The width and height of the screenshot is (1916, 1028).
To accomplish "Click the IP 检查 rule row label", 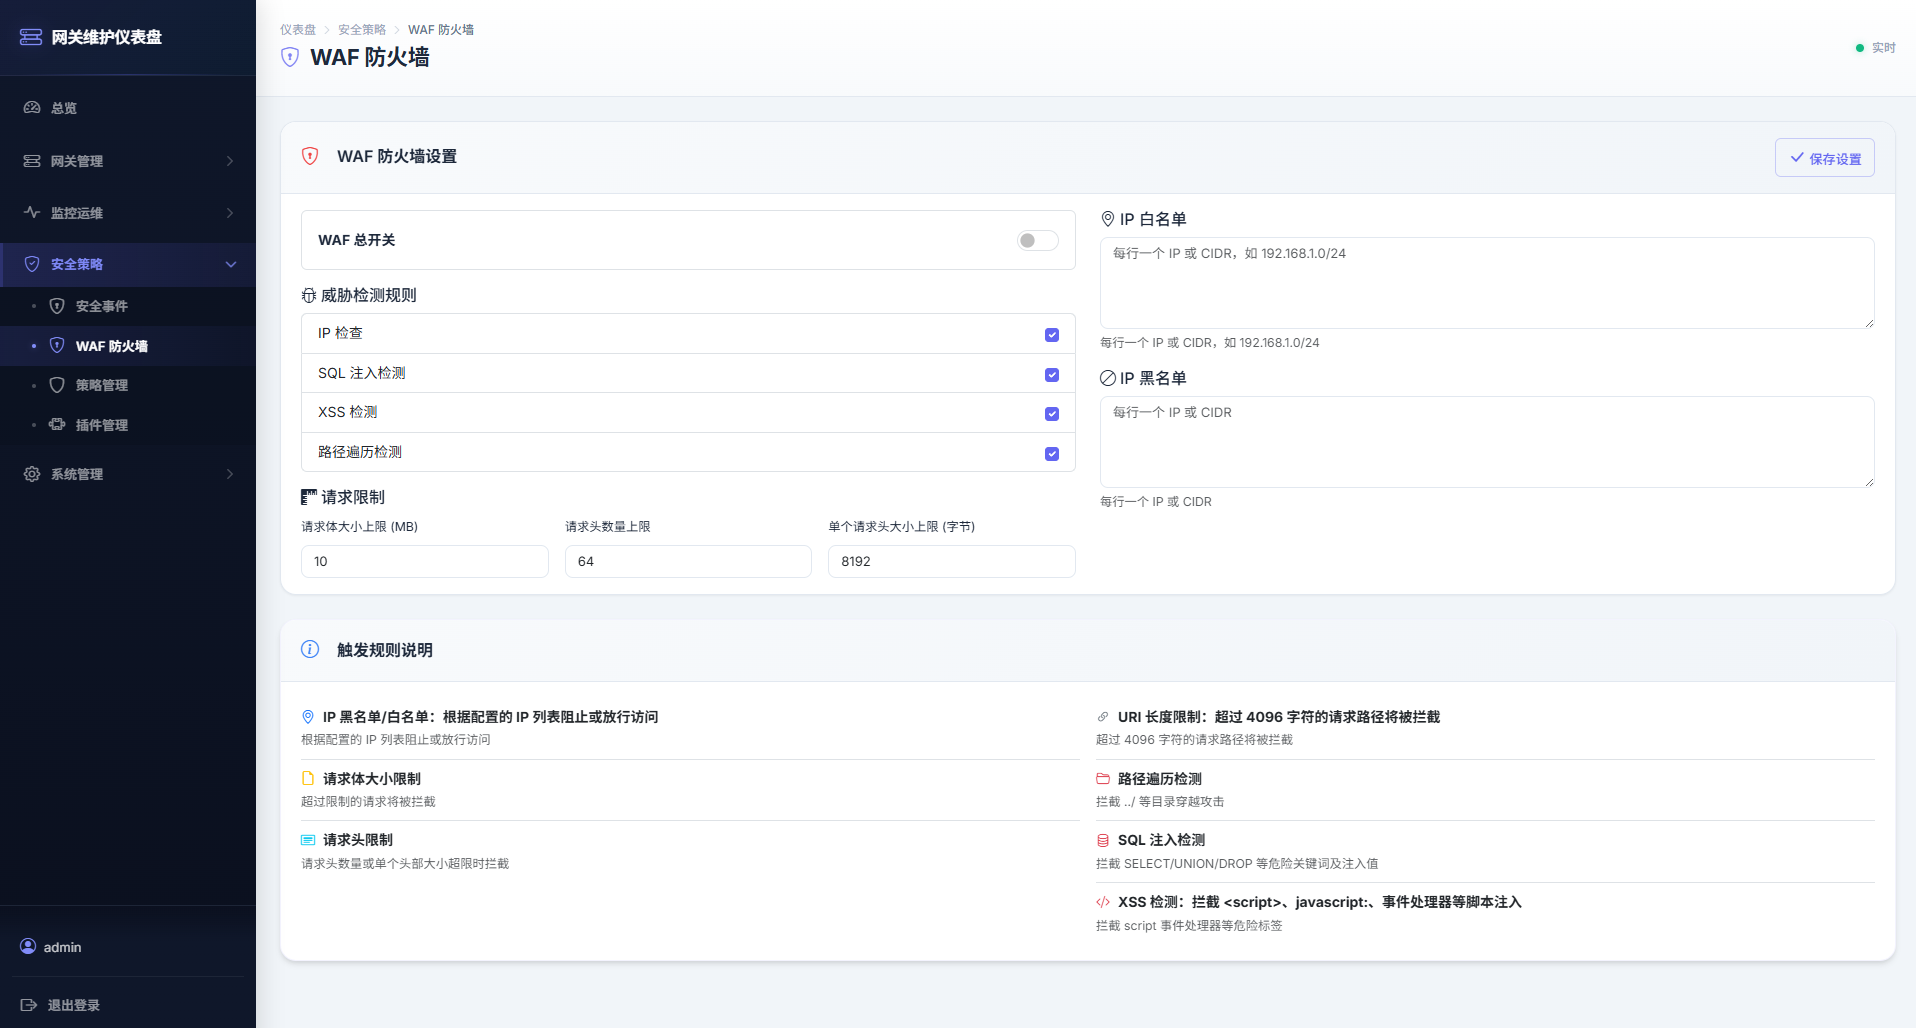I will pos(340,333).
